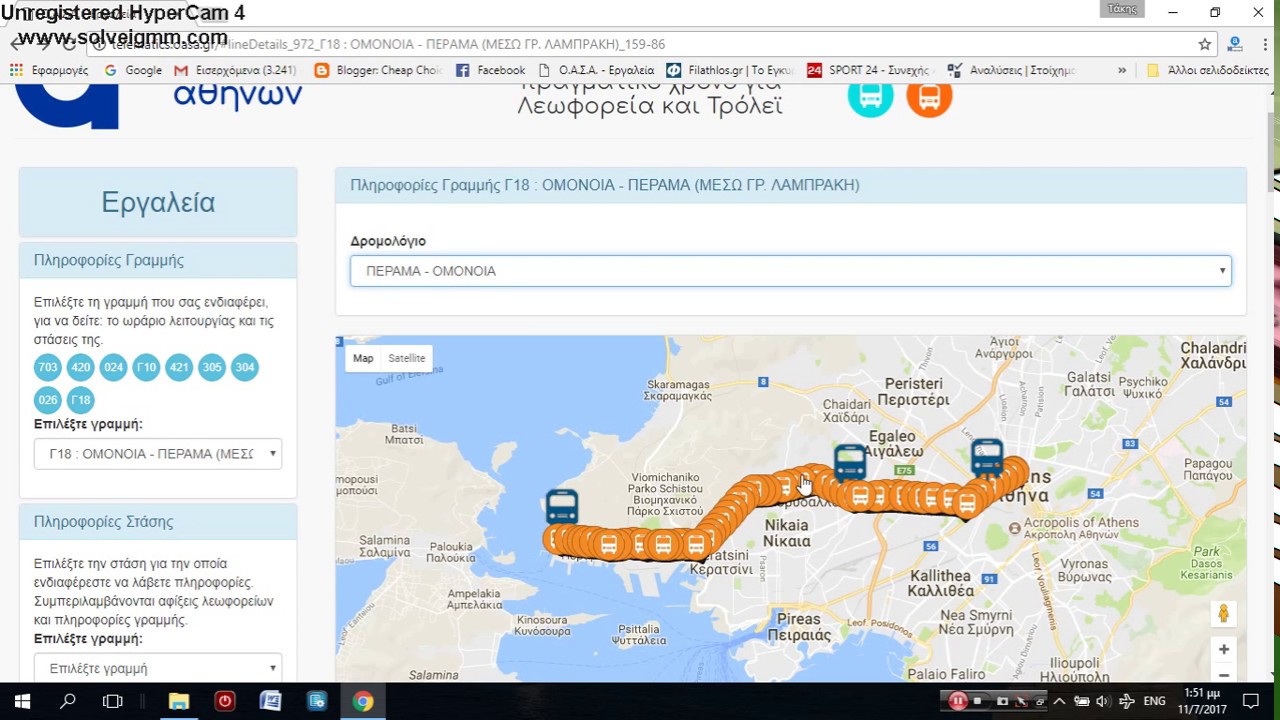The image size is (1280, 720).
Task: Open Εφαρμογές apps bookmark
Action: (49, 70)
